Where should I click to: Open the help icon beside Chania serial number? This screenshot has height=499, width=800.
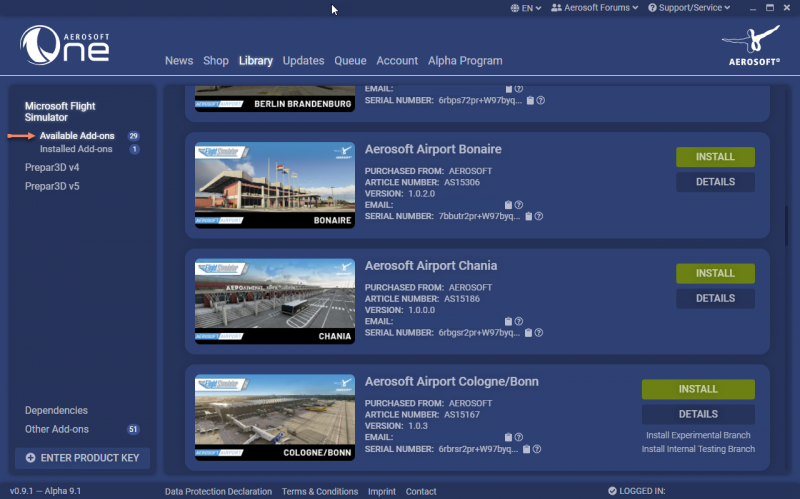pyautogui.click(x=539, y=333)
